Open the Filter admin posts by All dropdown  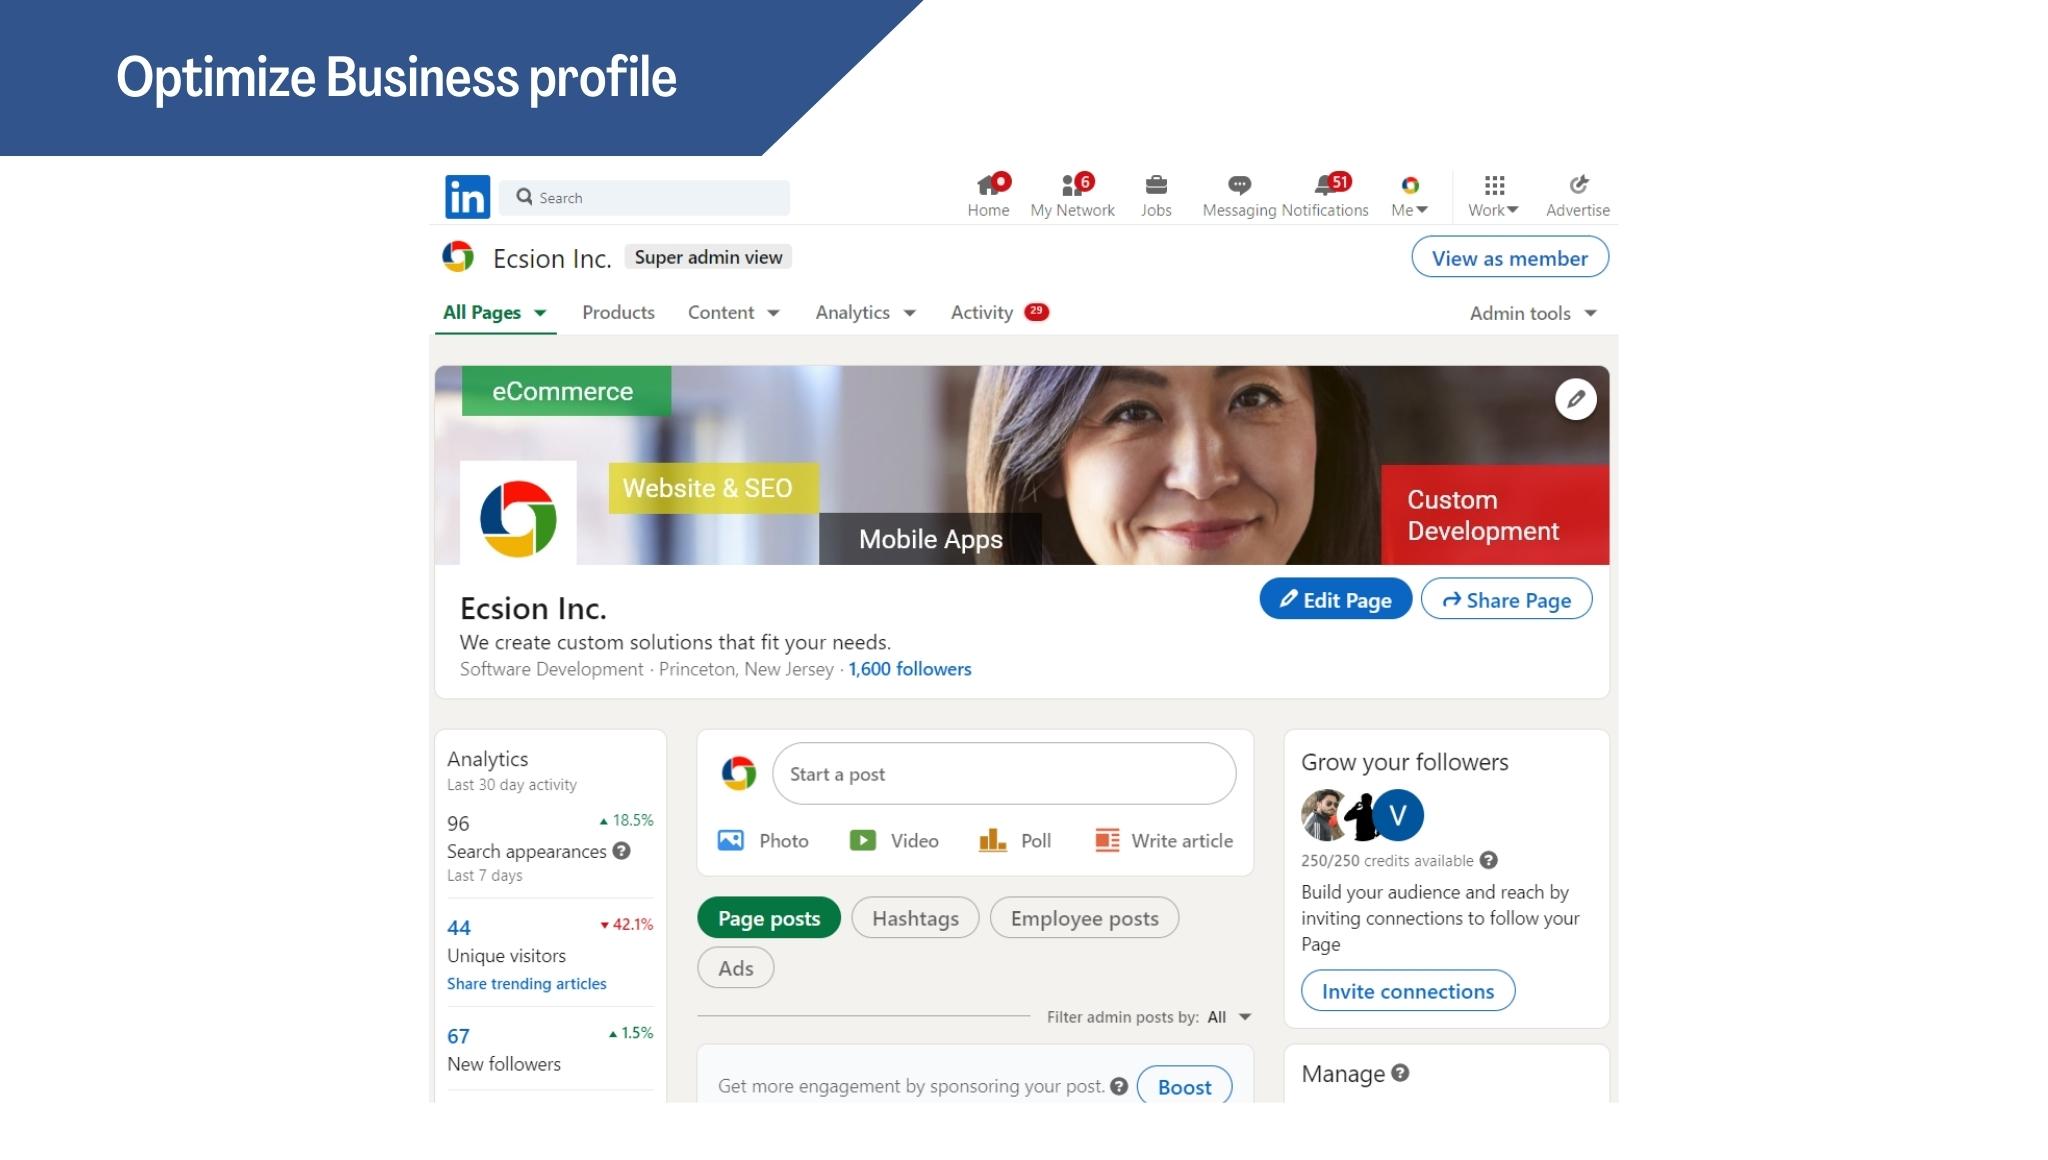(1229, 1017)
